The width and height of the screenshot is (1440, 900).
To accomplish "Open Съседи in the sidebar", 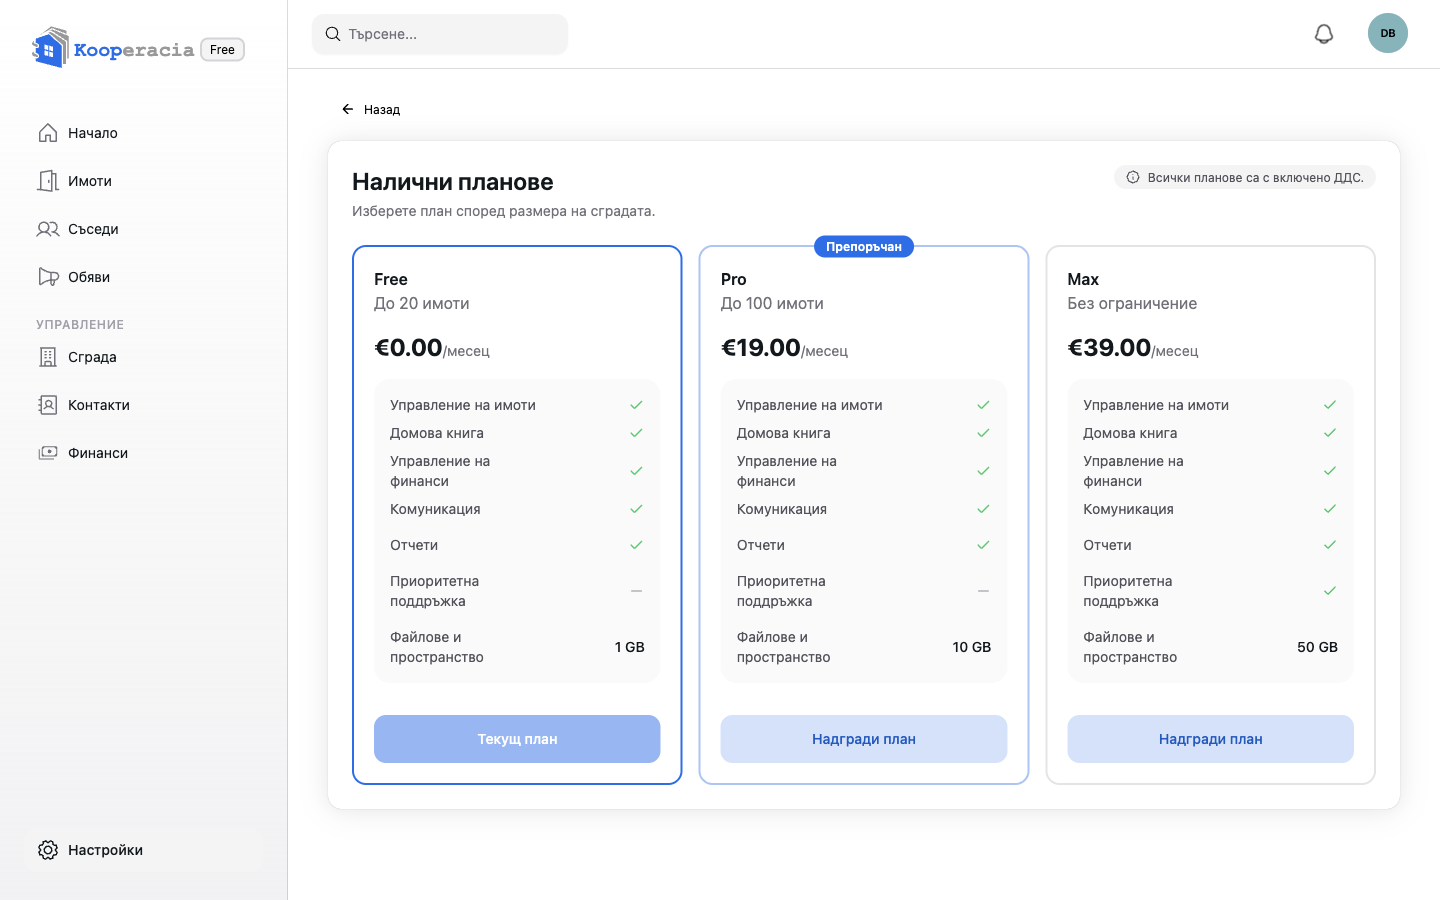I will [144, 229].
